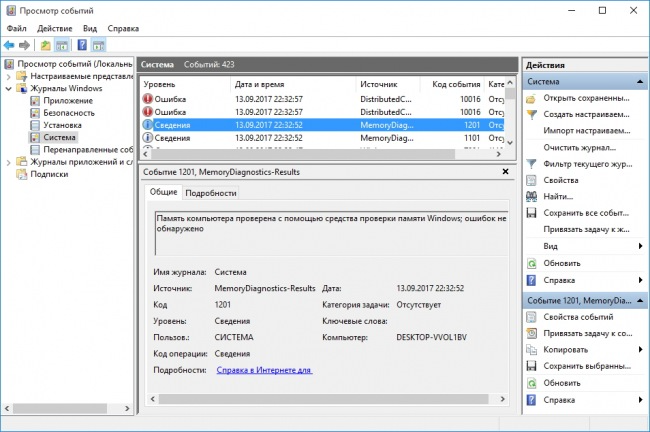Open the Действие menu
Image resolution: width=650 pixels, height=432 pixels.
54,29
